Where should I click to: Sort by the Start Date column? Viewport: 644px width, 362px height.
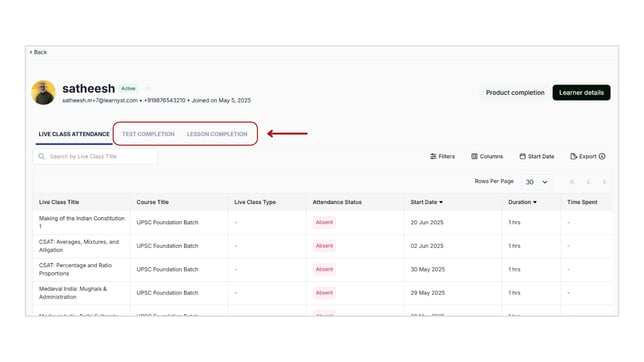coord(427,202)
